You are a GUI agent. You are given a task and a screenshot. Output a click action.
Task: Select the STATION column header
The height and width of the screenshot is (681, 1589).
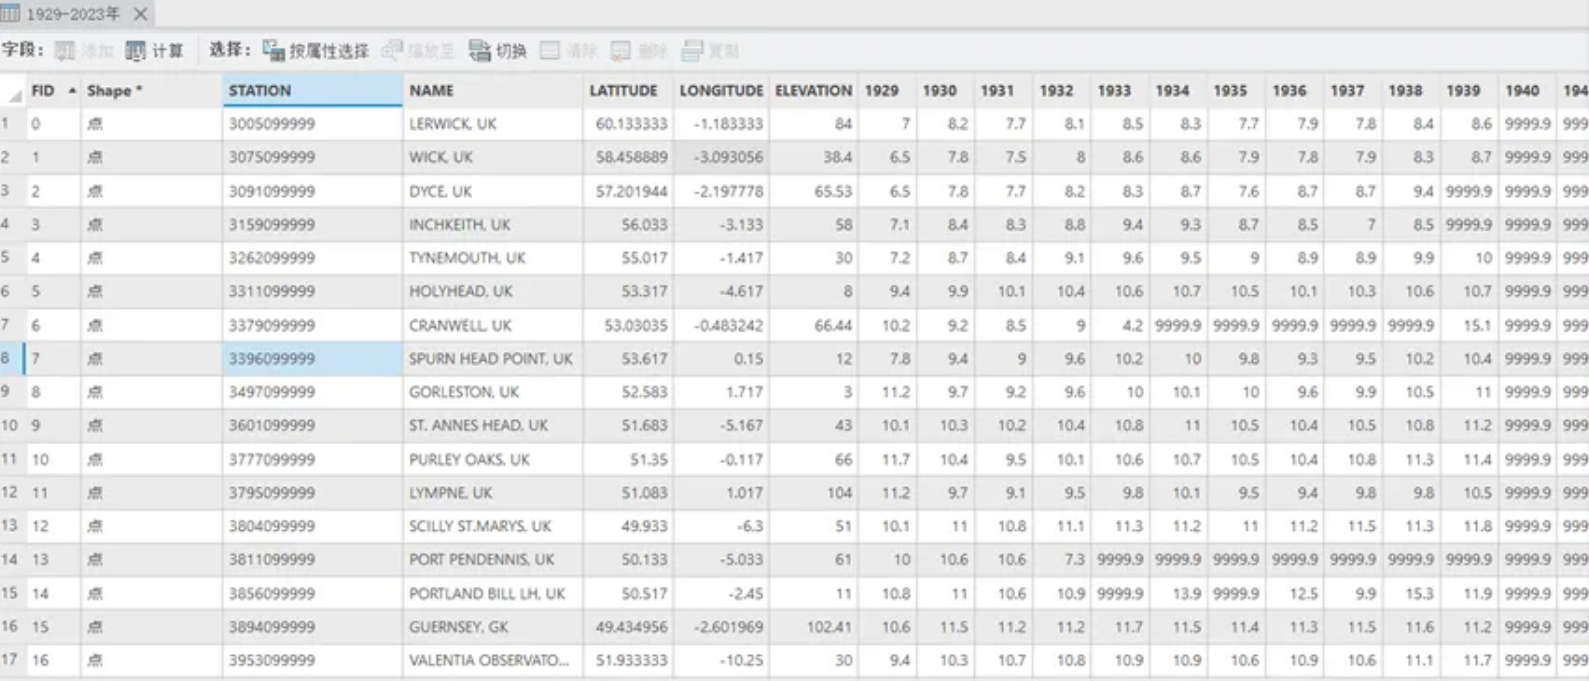[312, 91]
